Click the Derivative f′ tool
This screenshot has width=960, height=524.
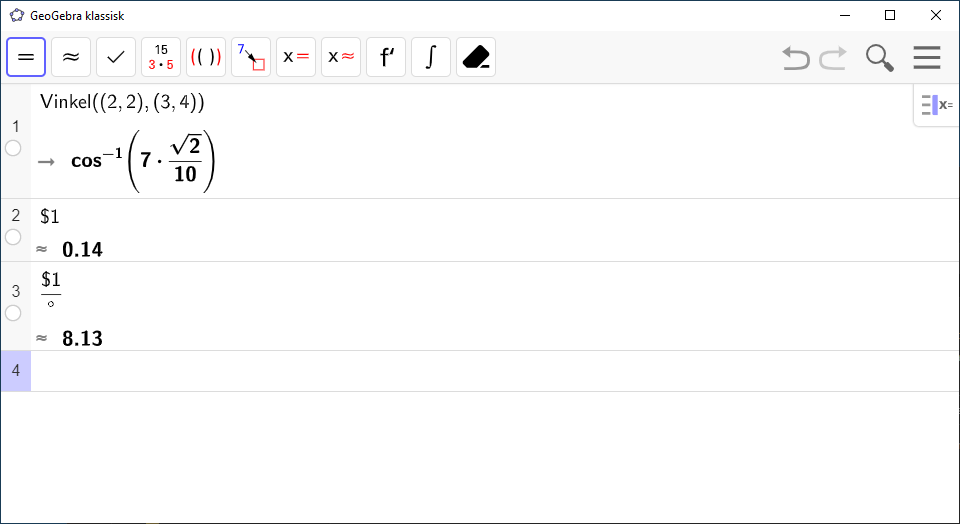[x=386, y=57]
